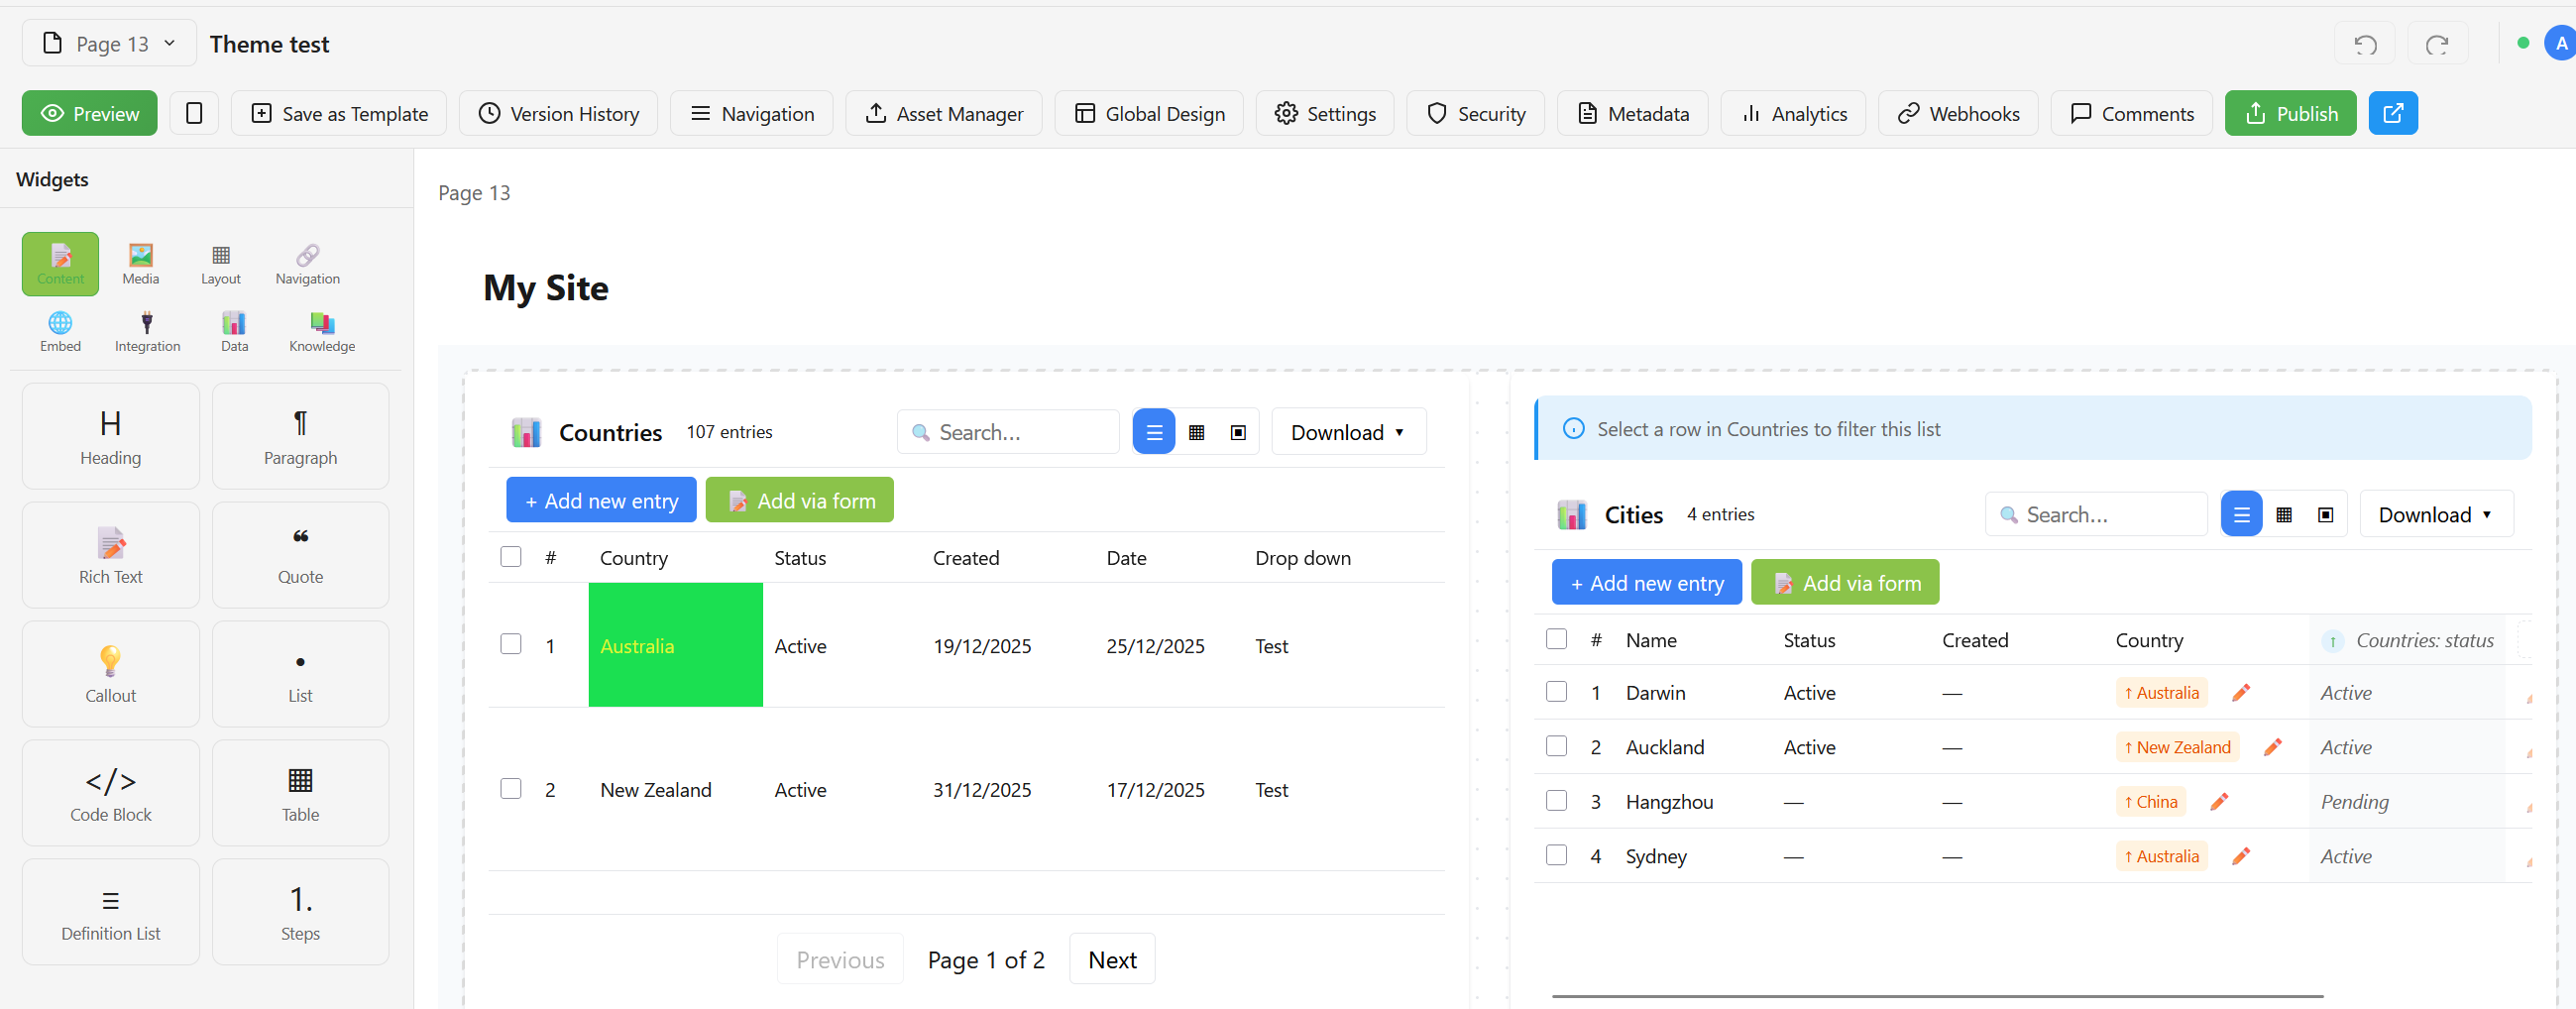Toggle select-all checkbox in Countries table
The height and width of the screenshot is (1009, 2576).
[510, 556]
